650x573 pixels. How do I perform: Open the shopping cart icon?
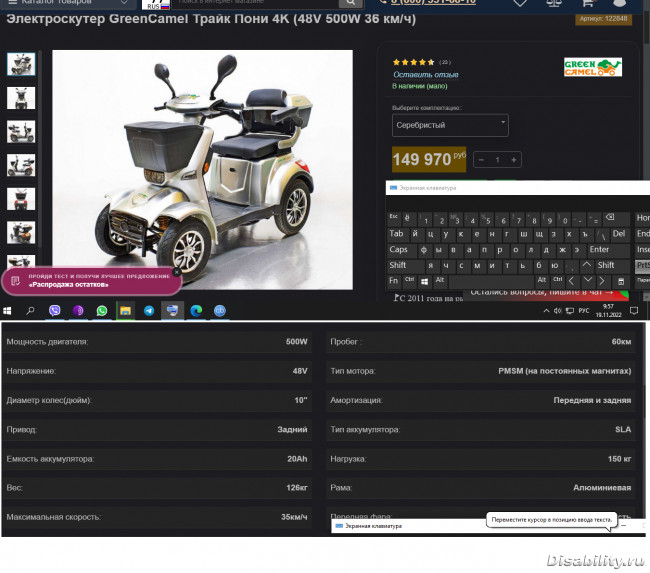587,3
